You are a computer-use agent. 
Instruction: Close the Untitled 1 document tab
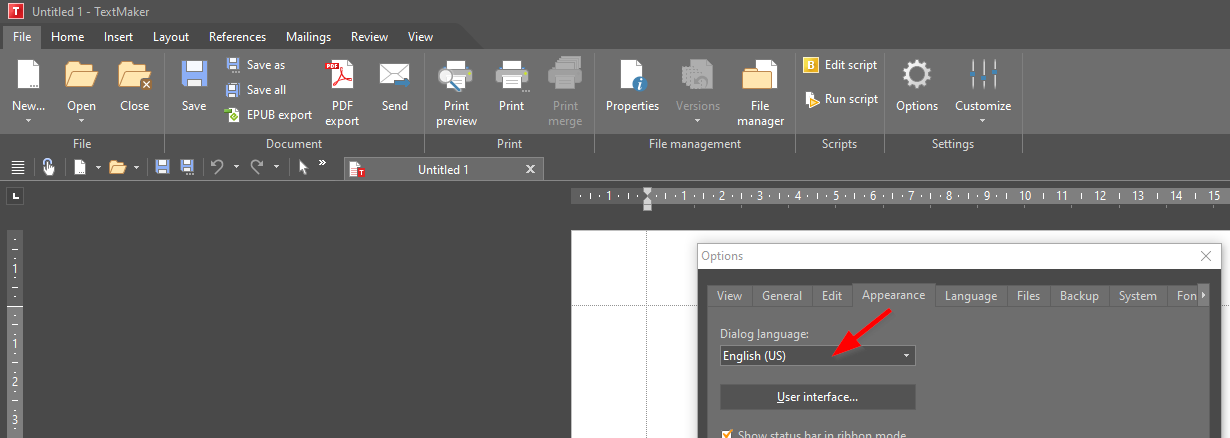point(531,170)
